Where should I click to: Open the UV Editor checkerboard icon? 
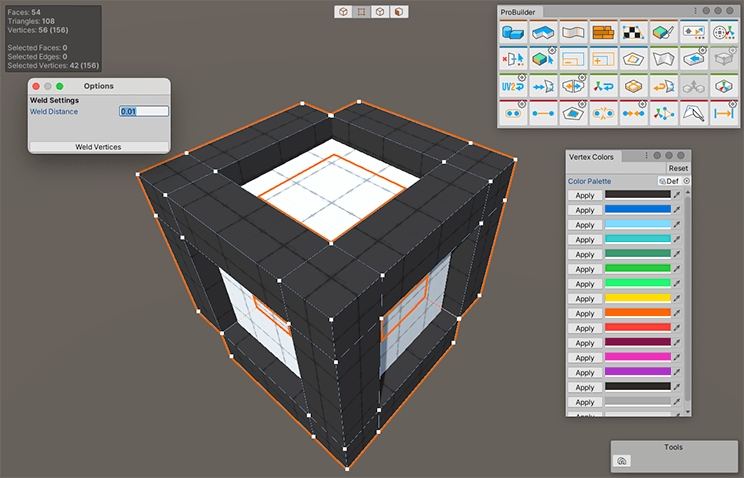632,32
